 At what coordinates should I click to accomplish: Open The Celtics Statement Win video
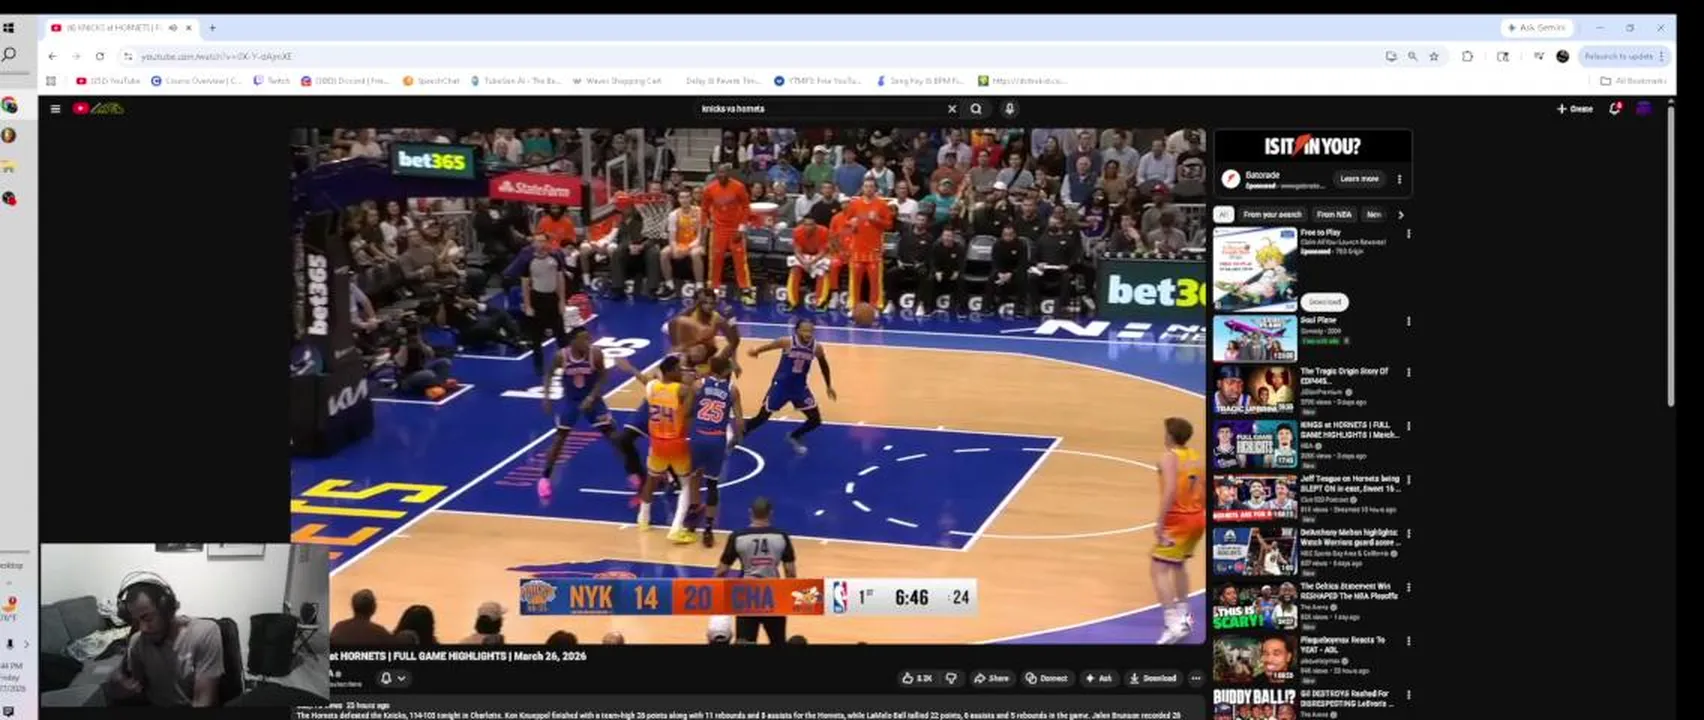pos(1255,606)
